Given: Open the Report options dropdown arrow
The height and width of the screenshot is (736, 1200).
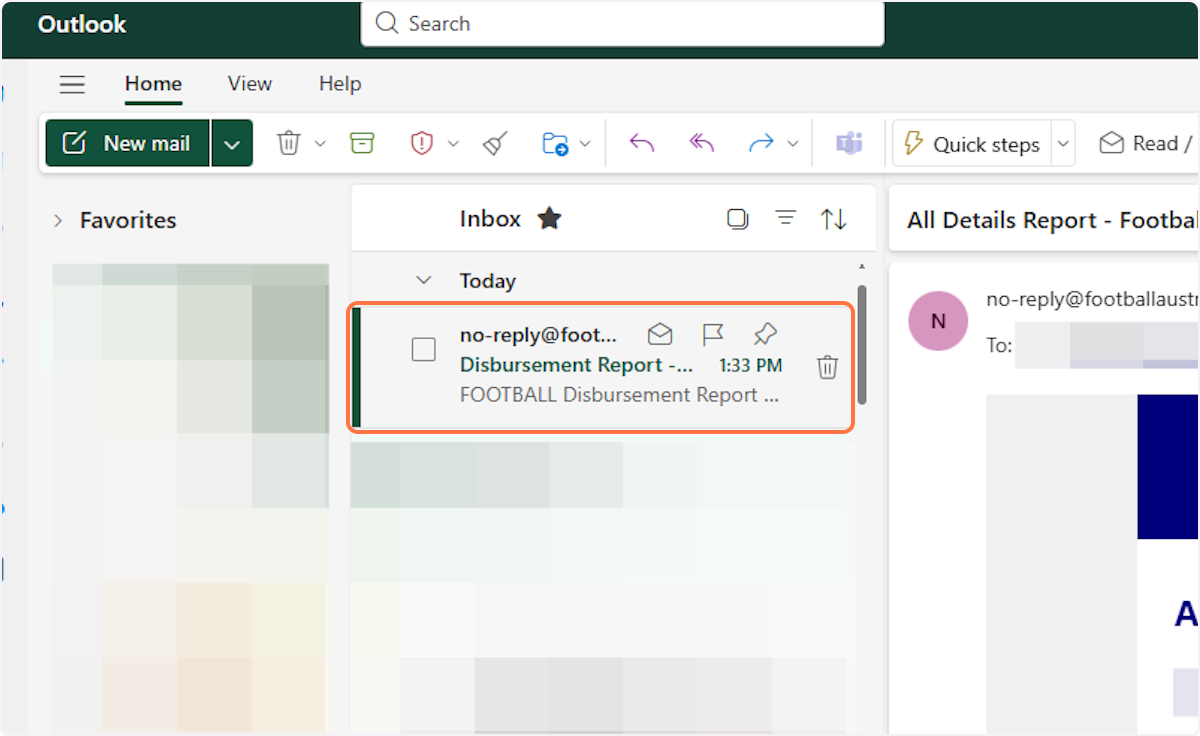Looking at the screenshot, I should [x=453, y=144].
